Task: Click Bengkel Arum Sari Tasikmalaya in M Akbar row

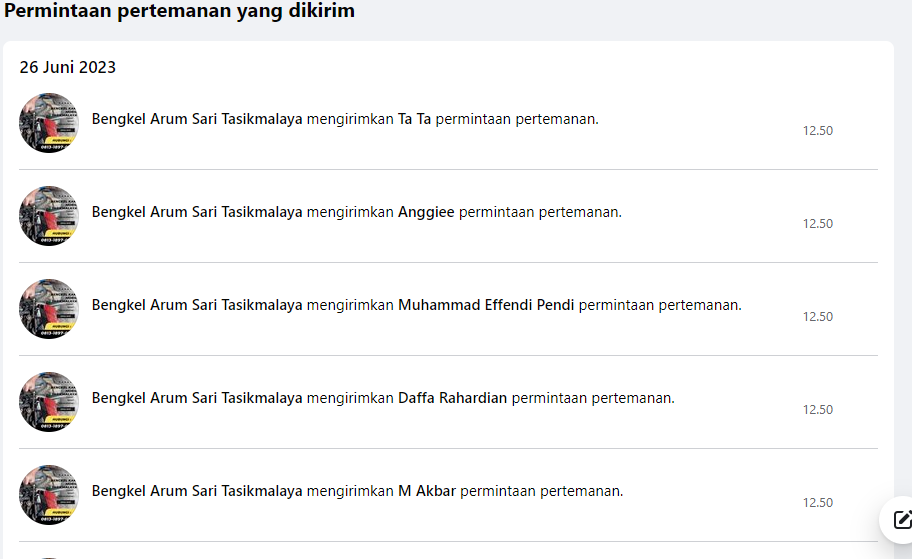Action: [197, 492]
